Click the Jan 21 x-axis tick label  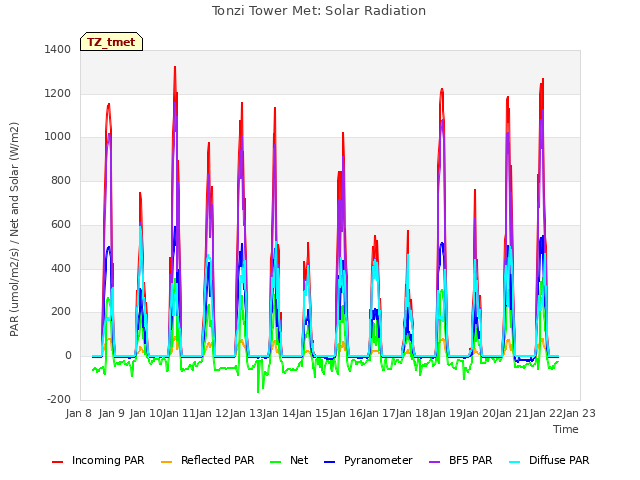pyautogui.click(x=512, y=413)
